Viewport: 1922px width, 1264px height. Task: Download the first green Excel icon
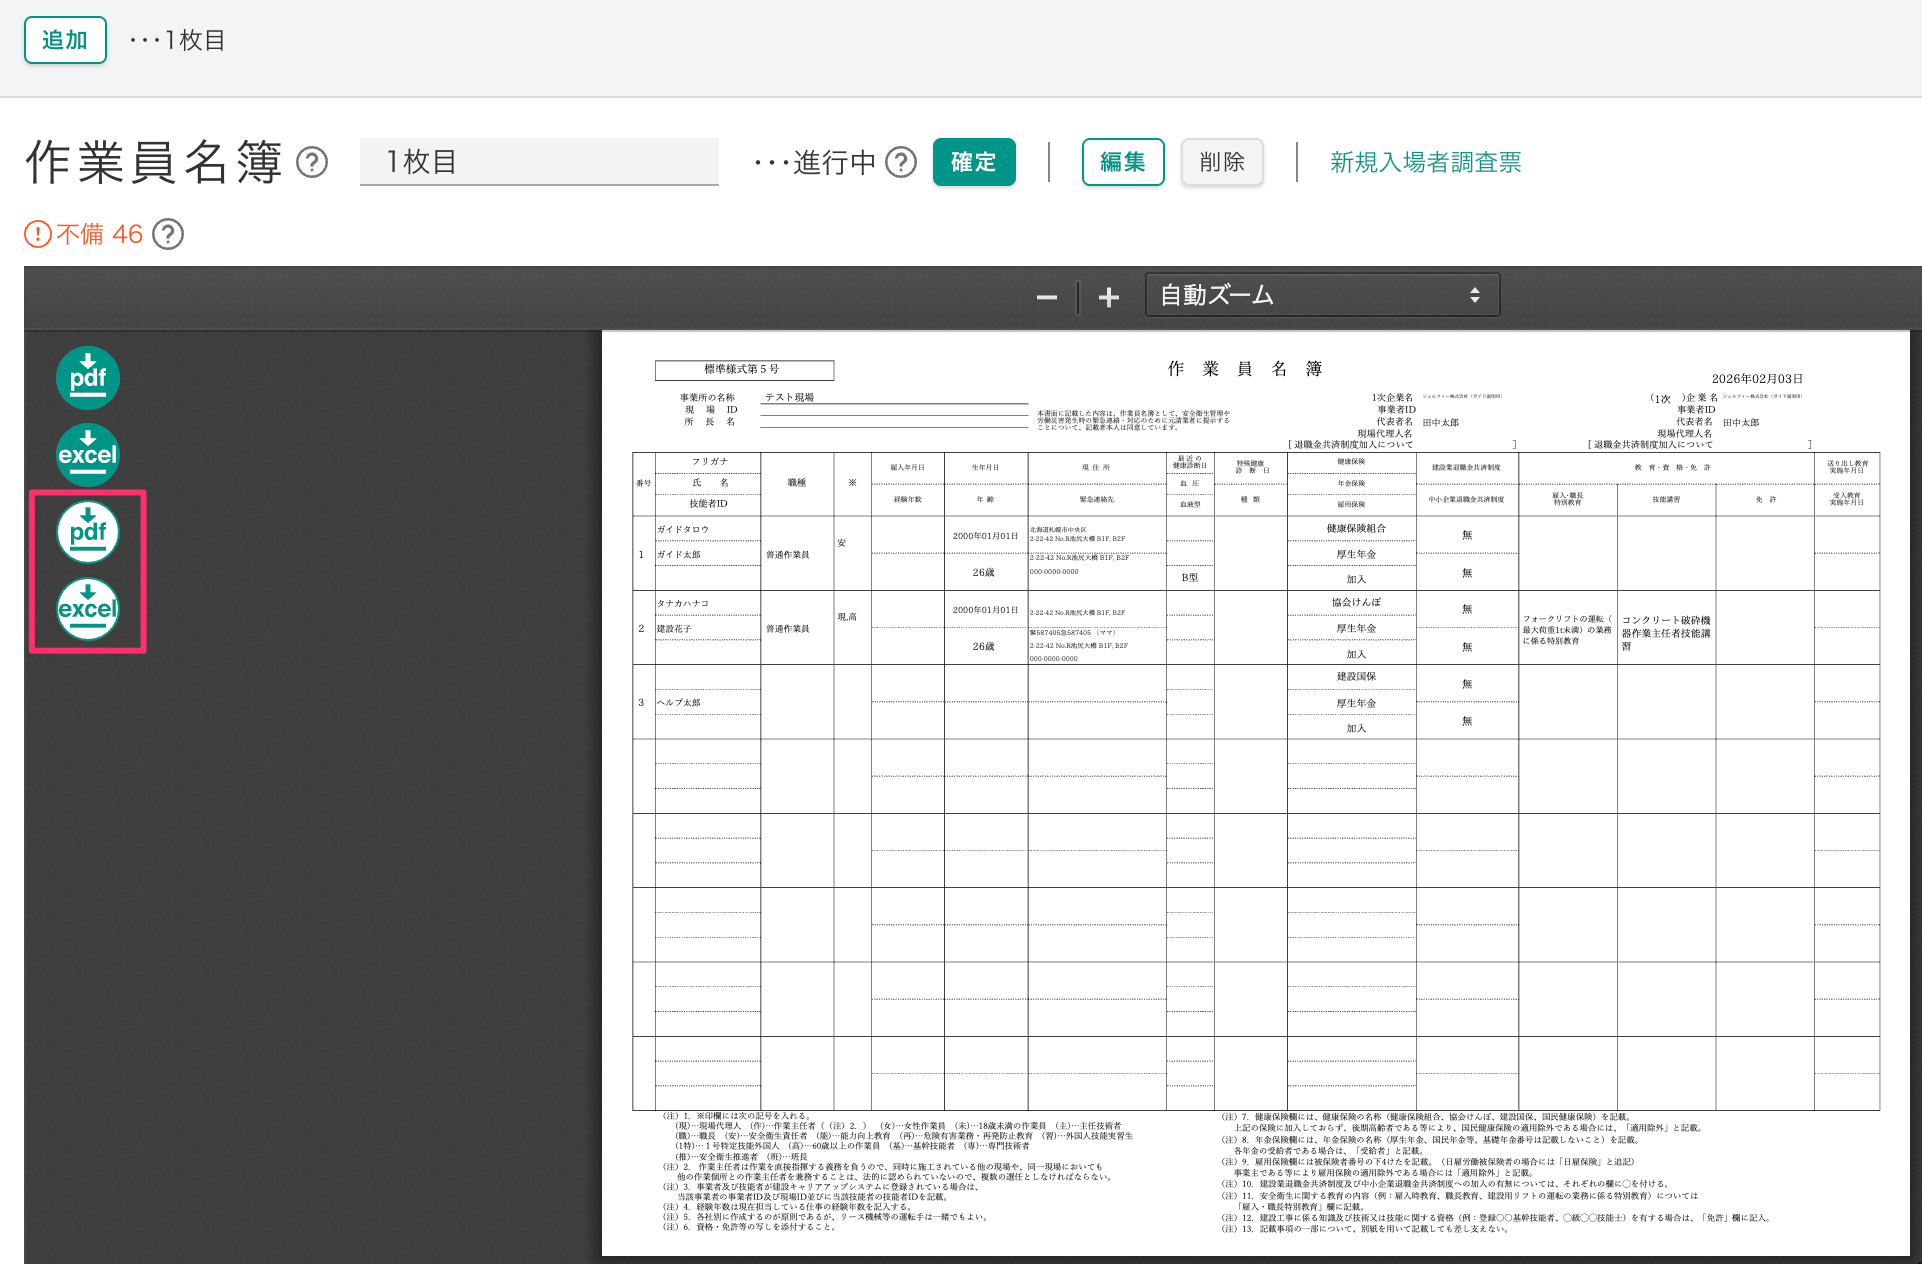tap(88, 455)
